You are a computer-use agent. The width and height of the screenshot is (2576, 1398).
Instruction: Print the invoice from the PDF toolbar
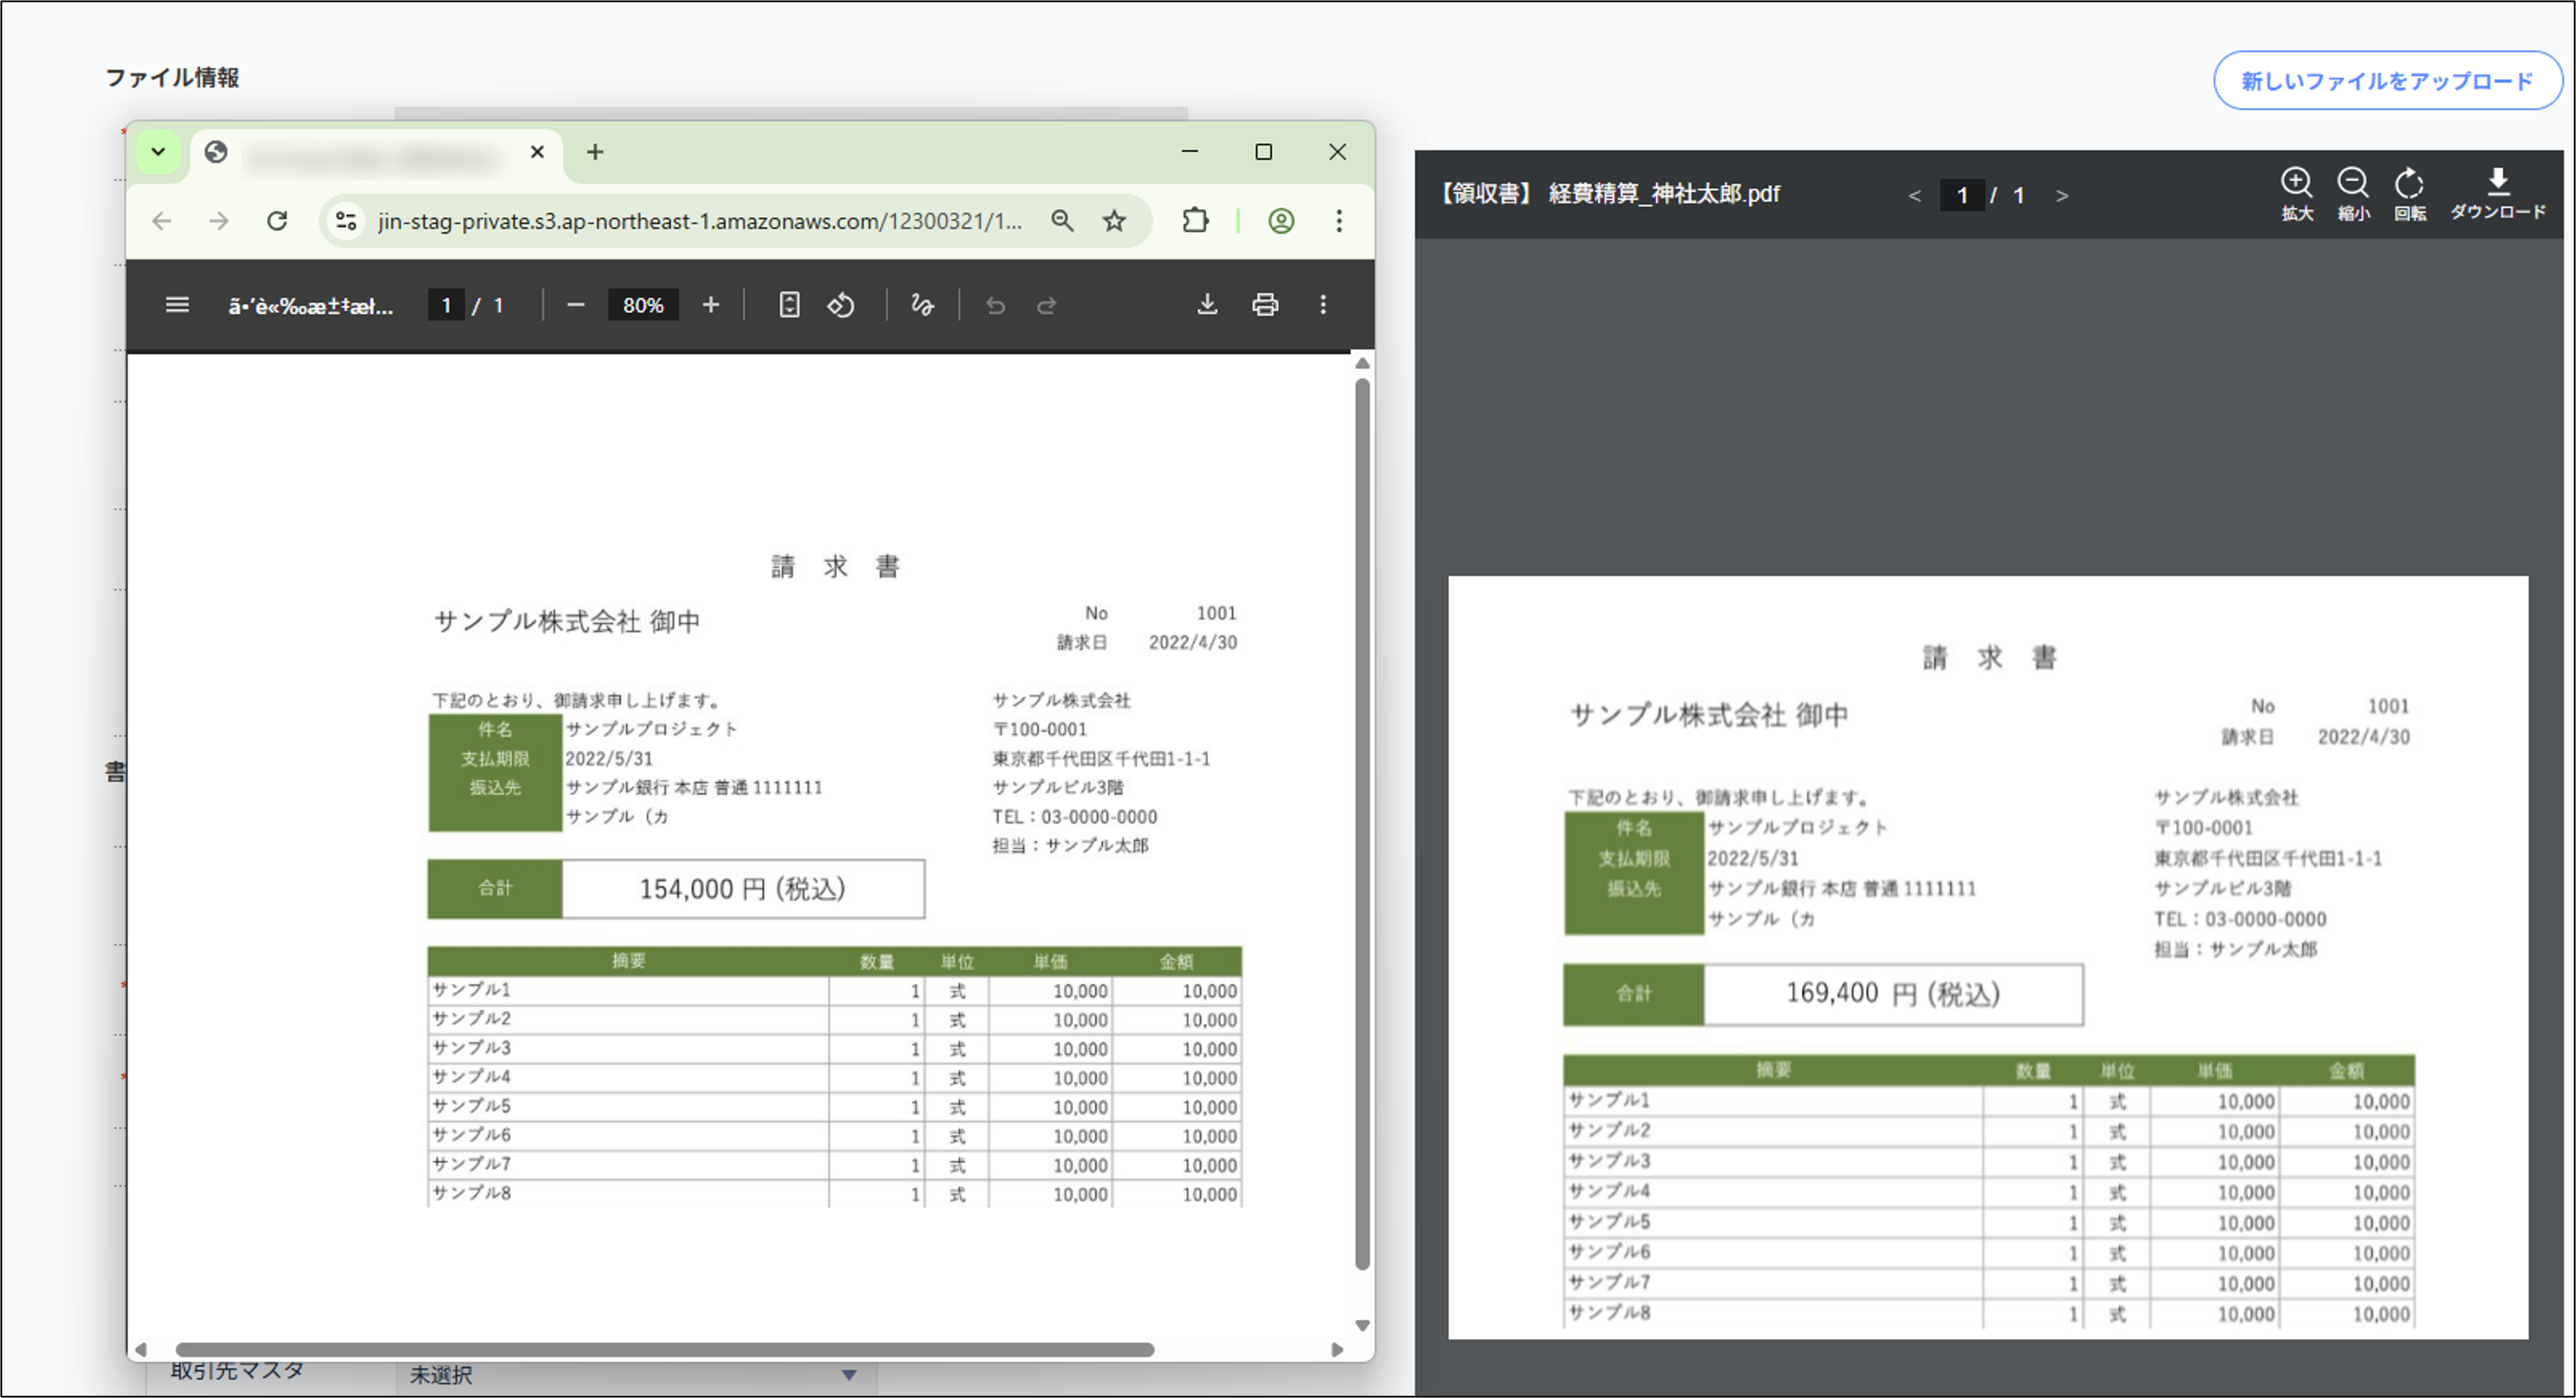pyautogui.click(x=1265, y=305)
